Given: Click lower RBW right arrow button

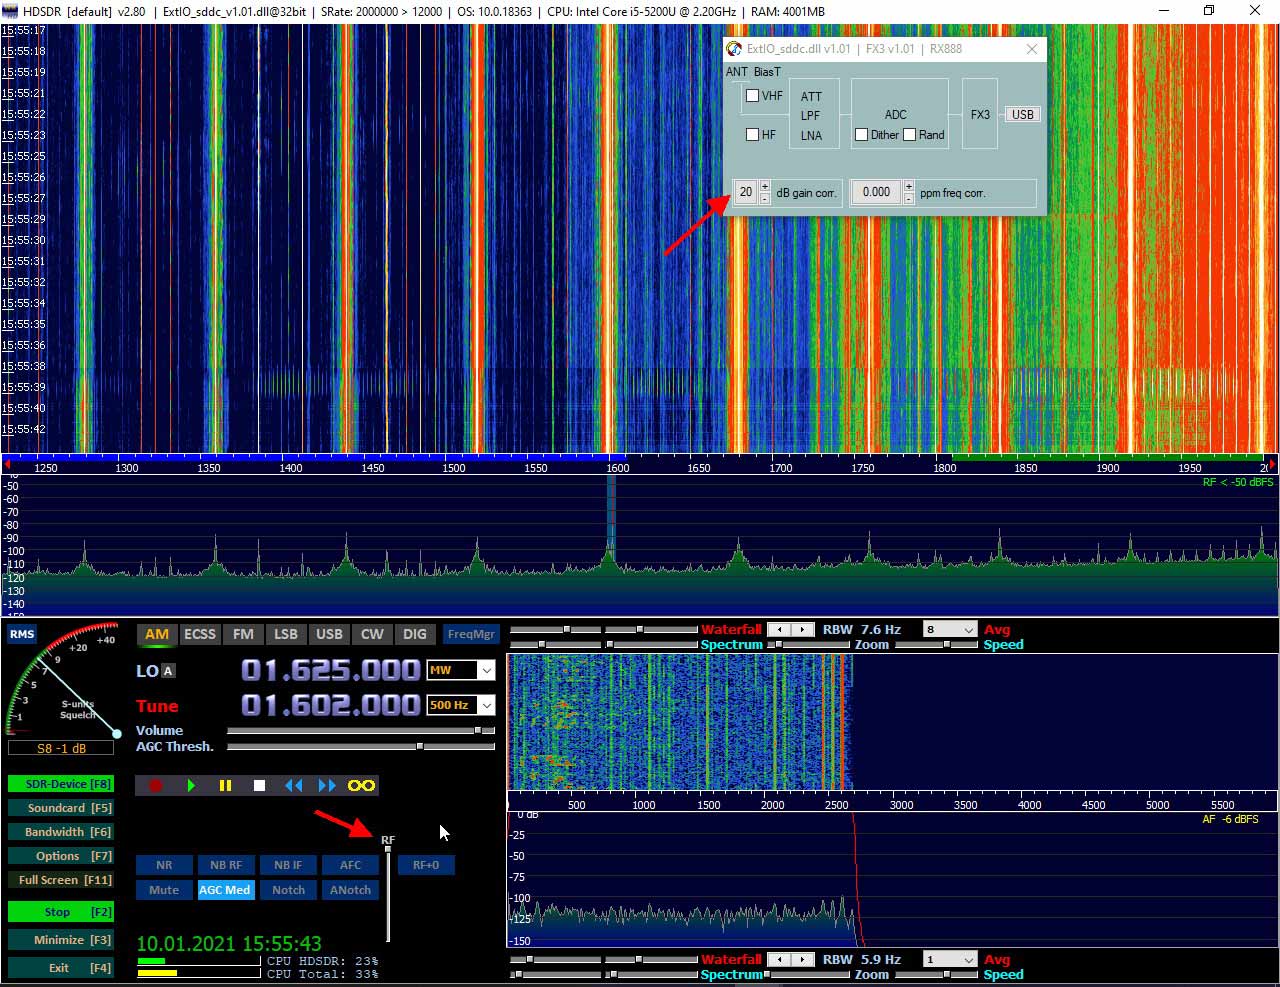Looking at the screenshot, I should click(803, 960).
